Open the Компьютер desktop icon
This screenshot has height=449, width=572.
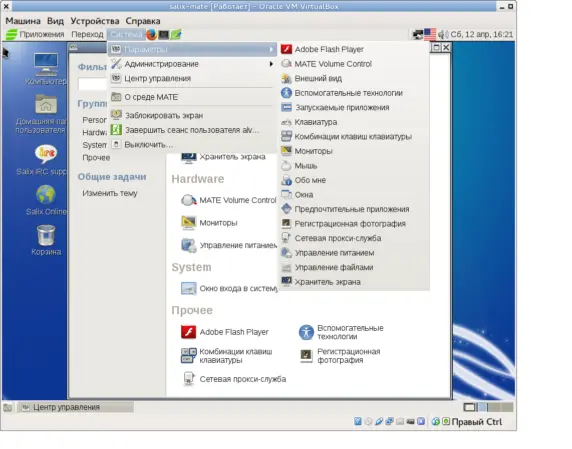point(46,69)
